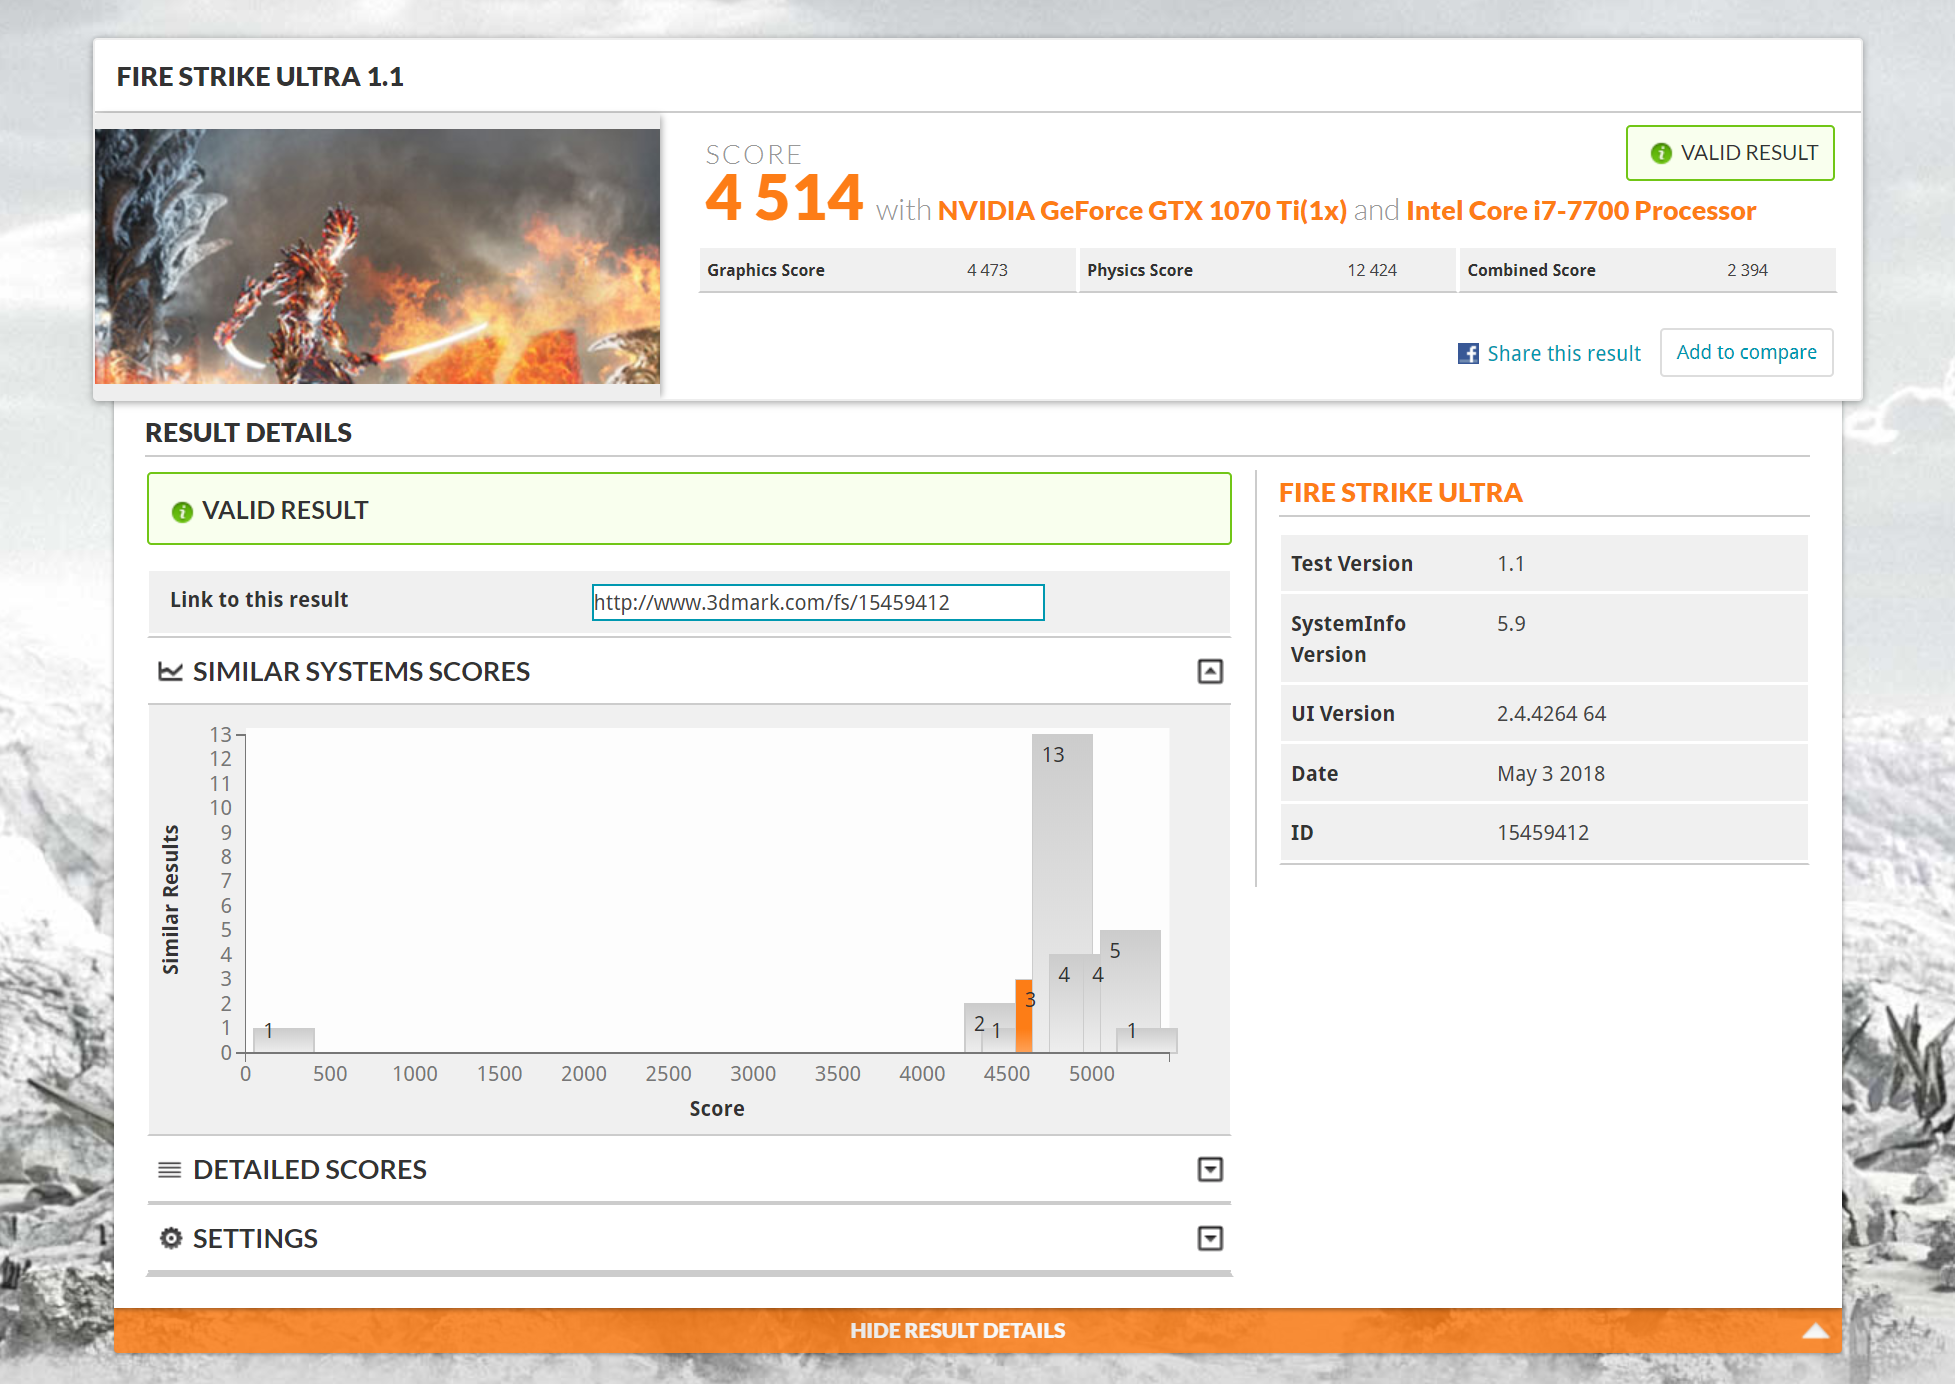Click the NVIDIA GeForce GTX 1070 Ti link

1142,211
